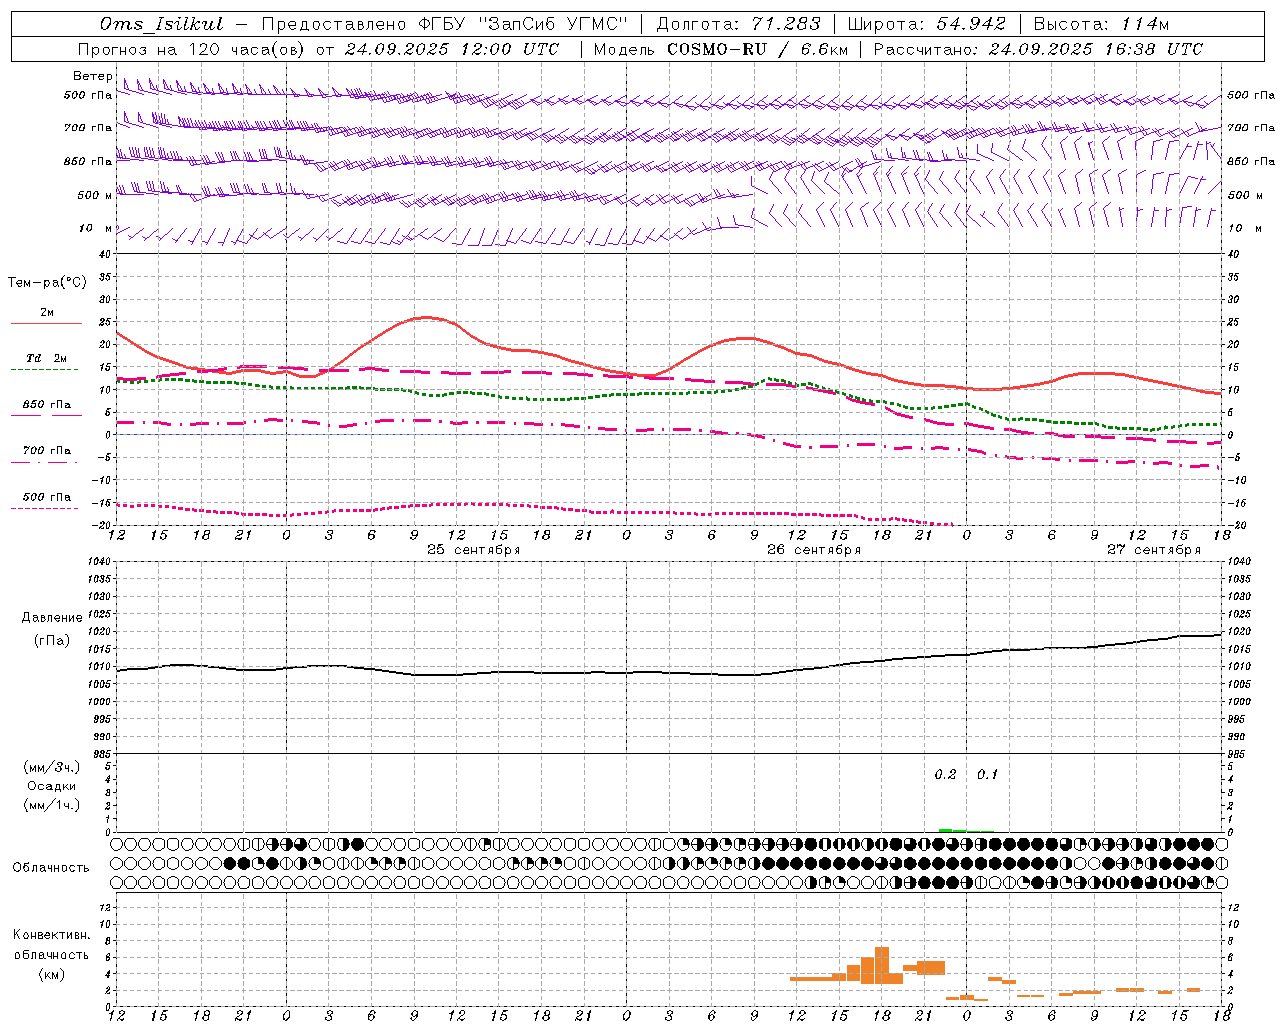Viewport: 1280px width, 1024px height.
Task: Click the 26 сентября date label
Action: pos(813,550)
